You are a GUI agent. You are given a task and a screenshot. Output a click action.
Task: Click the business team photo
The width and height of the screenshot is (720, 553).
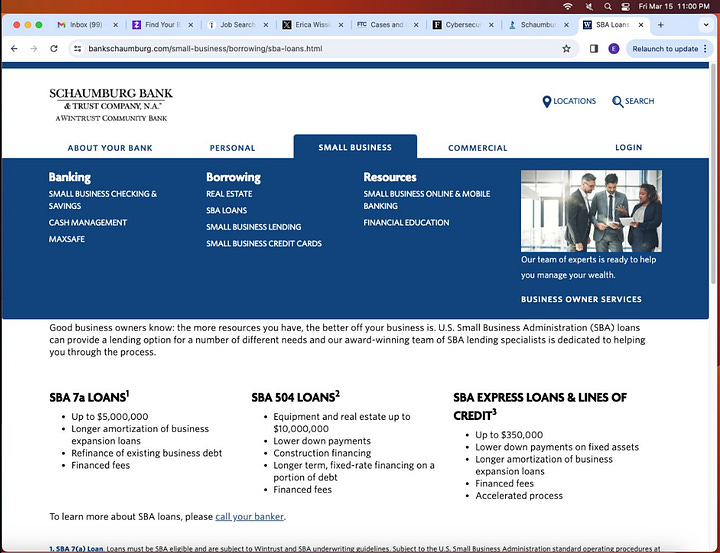591,211
